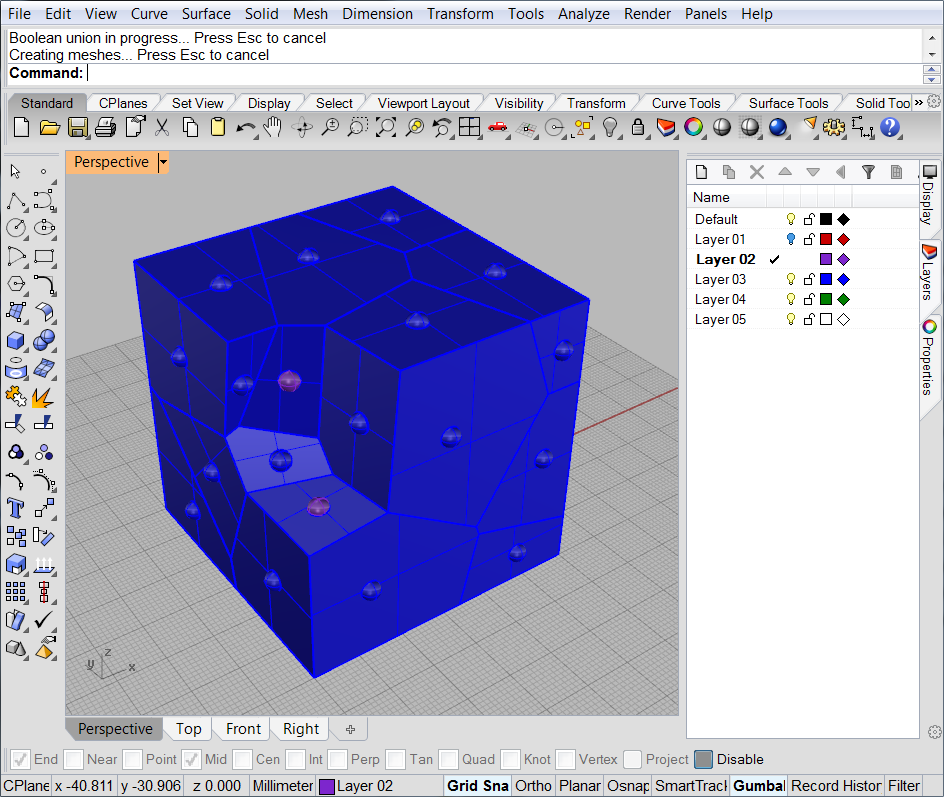Screen dimensions: 944x797
Task: Click the green Layer 04 color swatch
Action: pos(826,299)
